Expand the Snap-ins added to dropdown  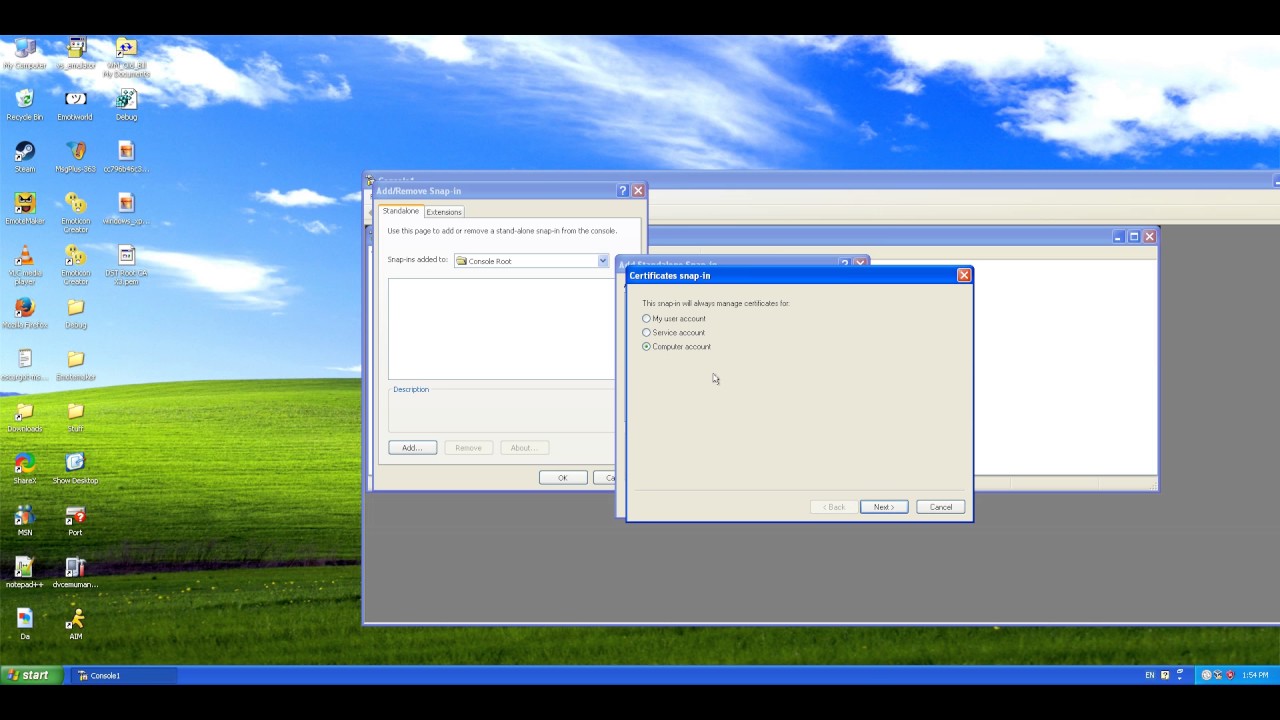[602, 261]
